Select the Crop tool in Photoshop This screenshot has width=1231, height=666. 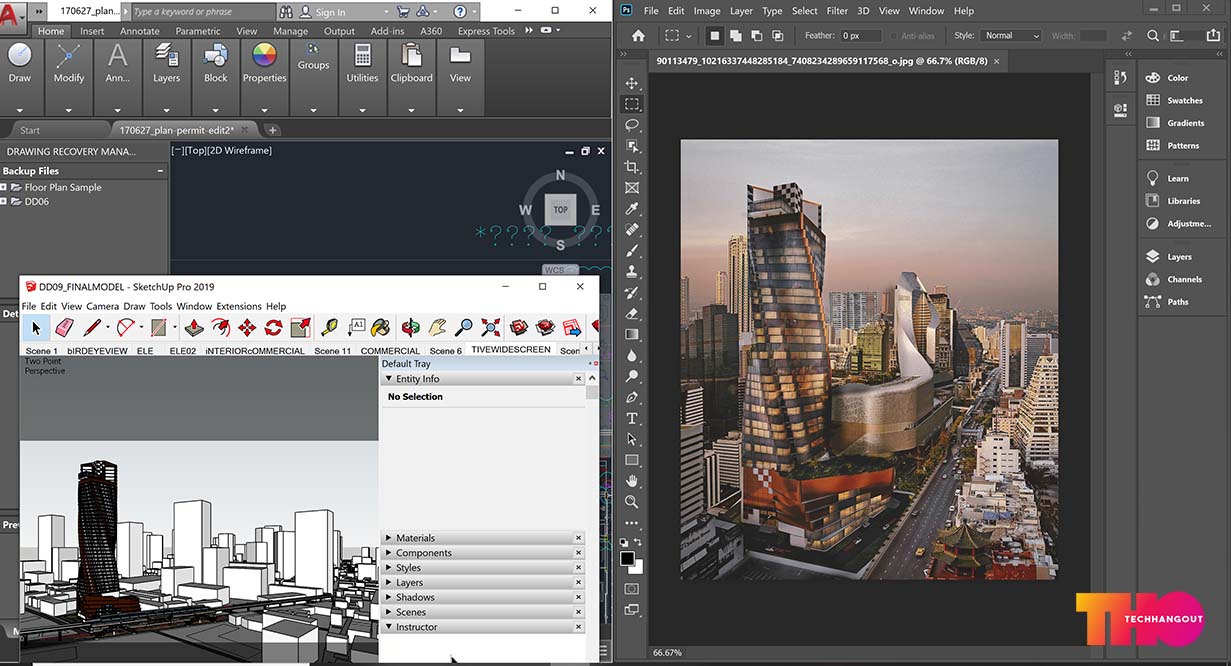coord(632,167)
